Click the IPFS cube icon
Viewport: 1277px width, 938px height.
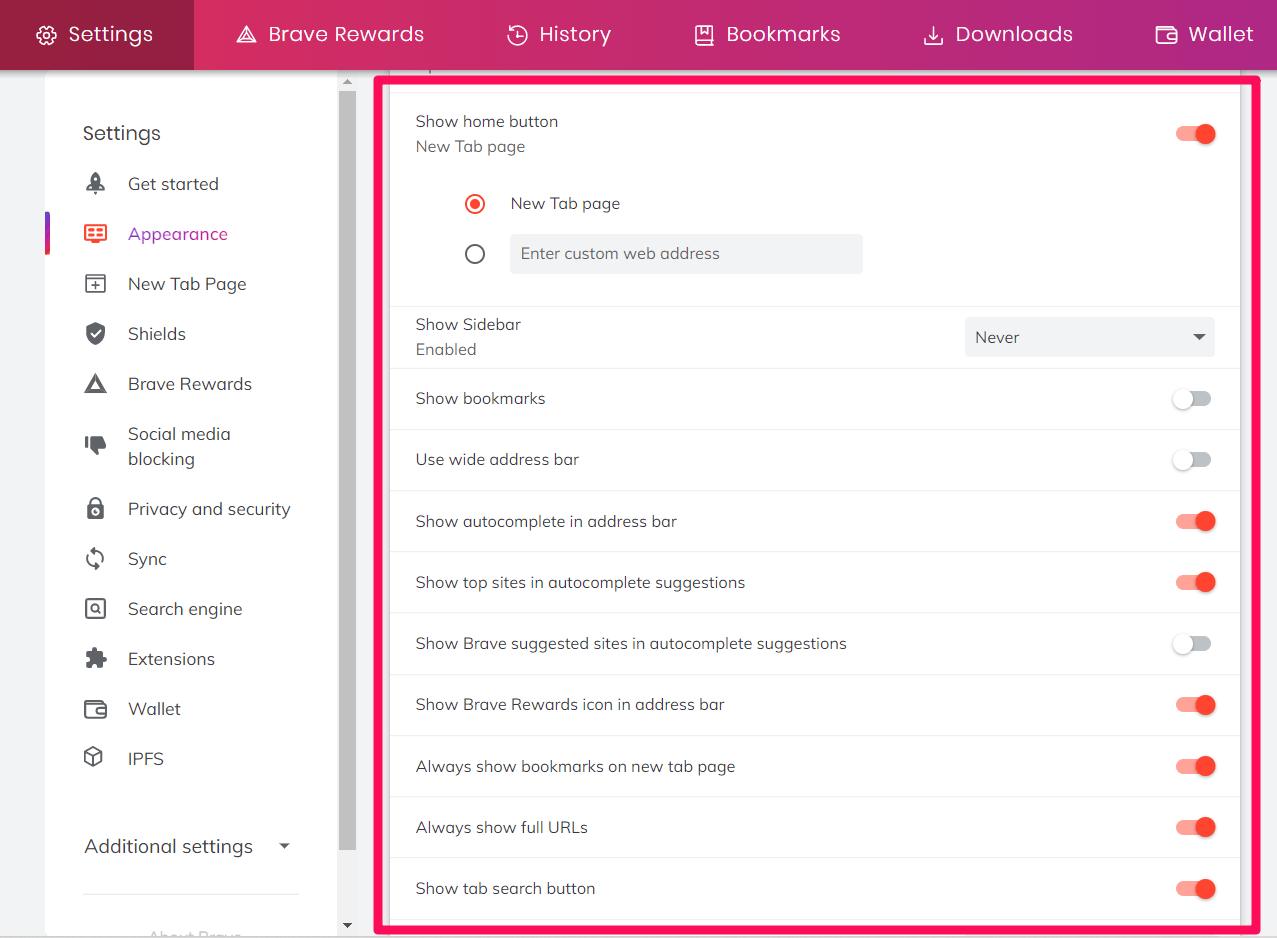pyautogui.click(x=95, y=758)
